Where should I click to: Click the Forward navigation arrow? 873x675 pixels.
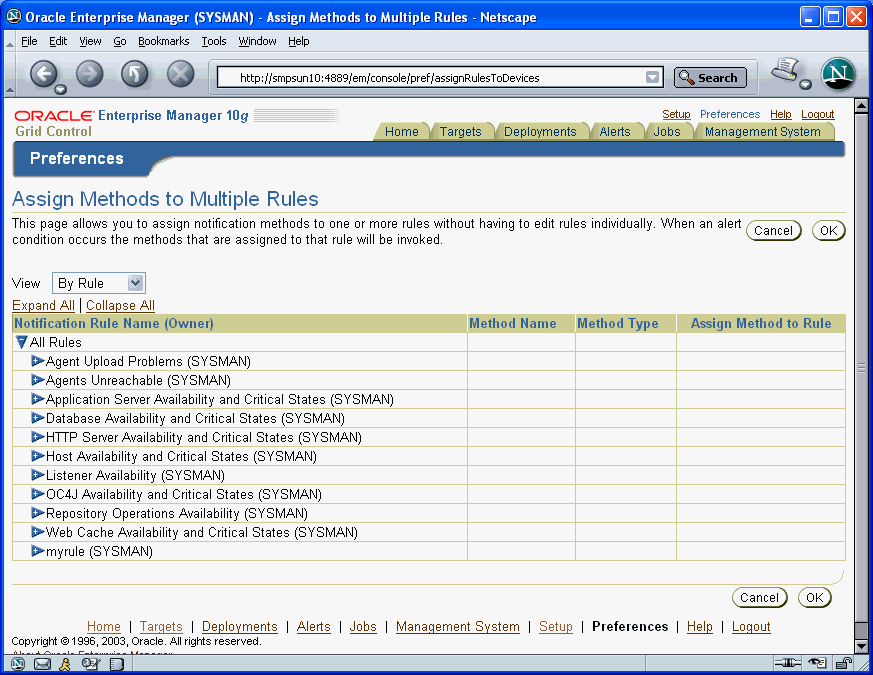point(89,74)
